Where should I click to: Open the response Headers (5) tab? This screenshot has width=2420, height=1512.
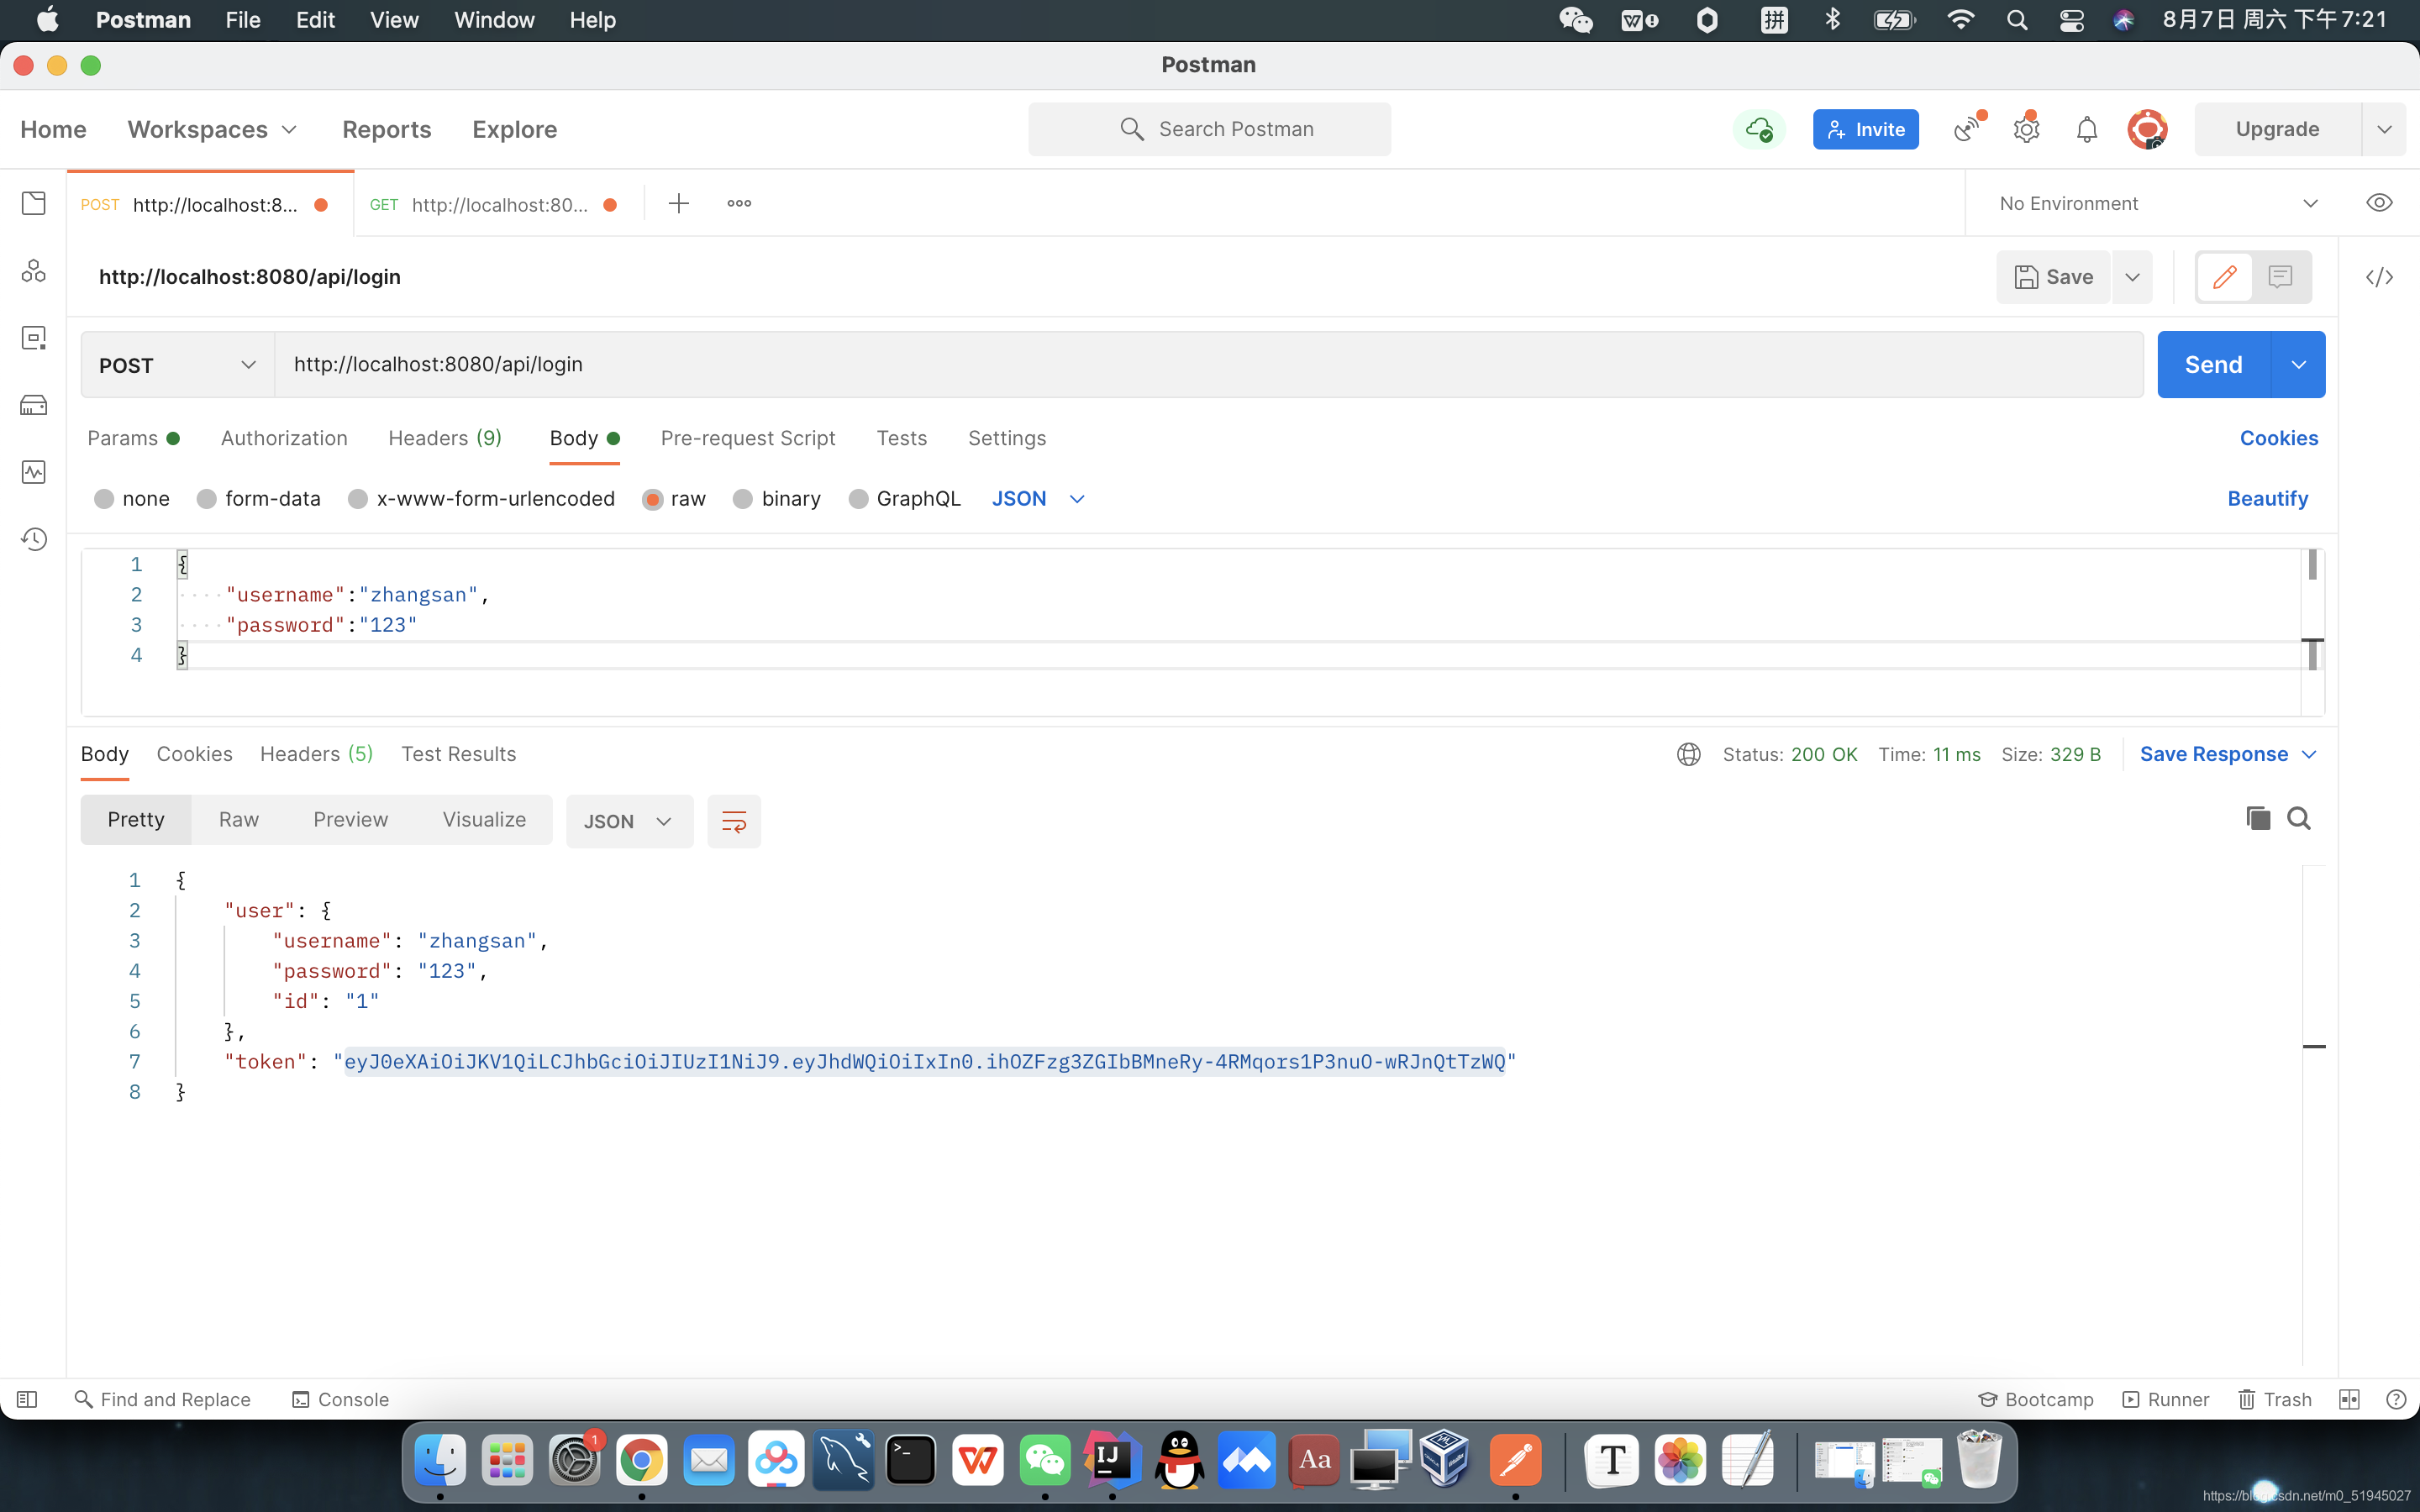coord(316,754)
